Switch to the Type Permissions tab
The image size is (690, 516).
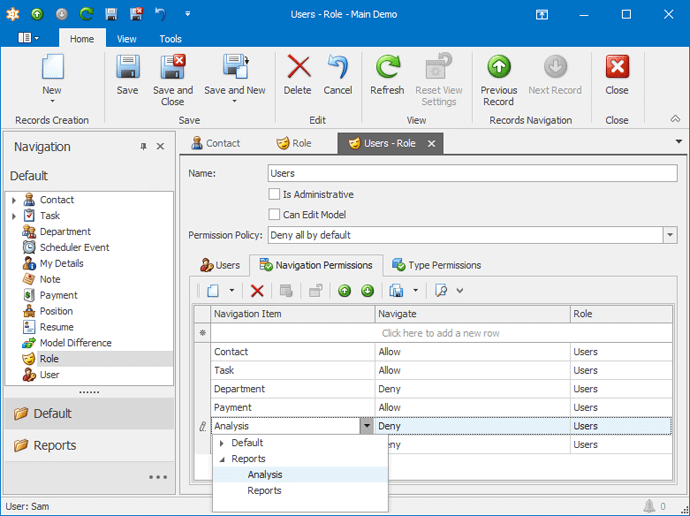pos(436,265)
